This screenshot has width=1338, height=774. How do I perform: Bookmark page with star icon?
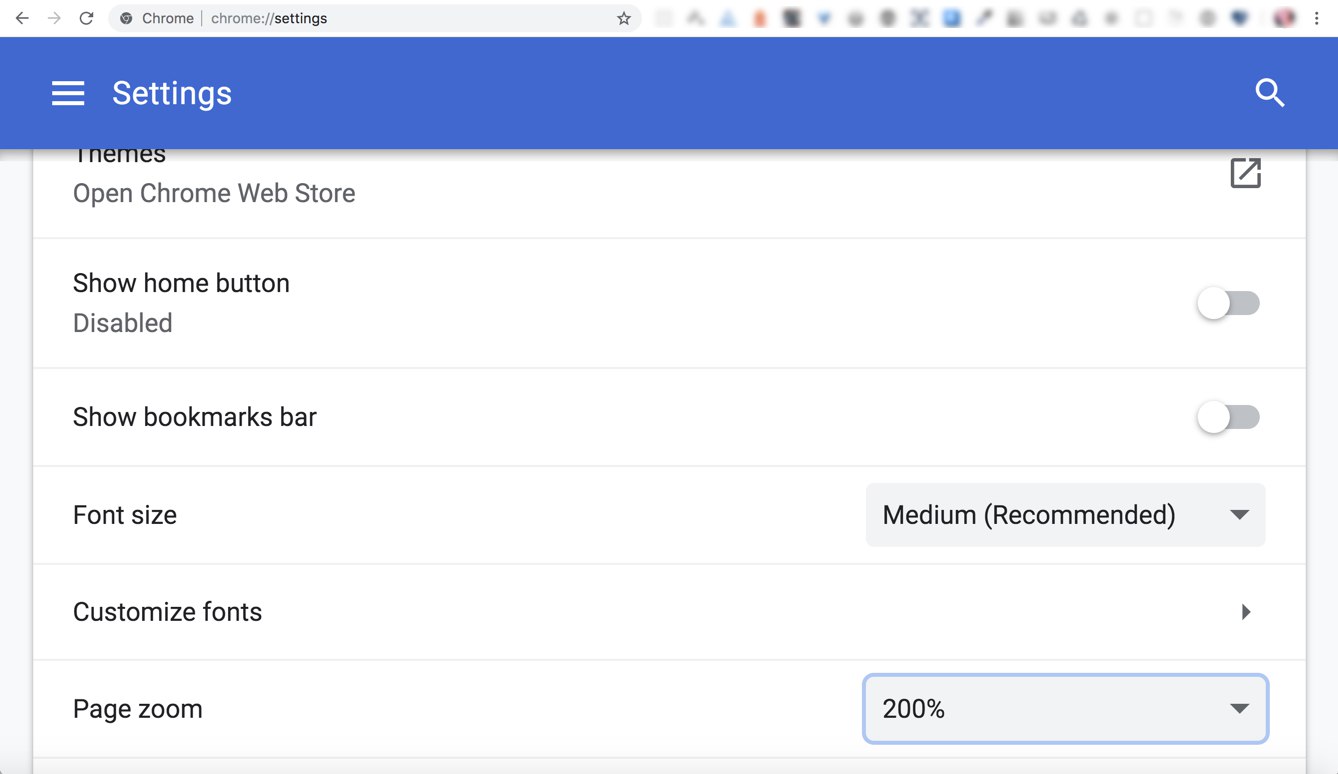coord(624,18)
